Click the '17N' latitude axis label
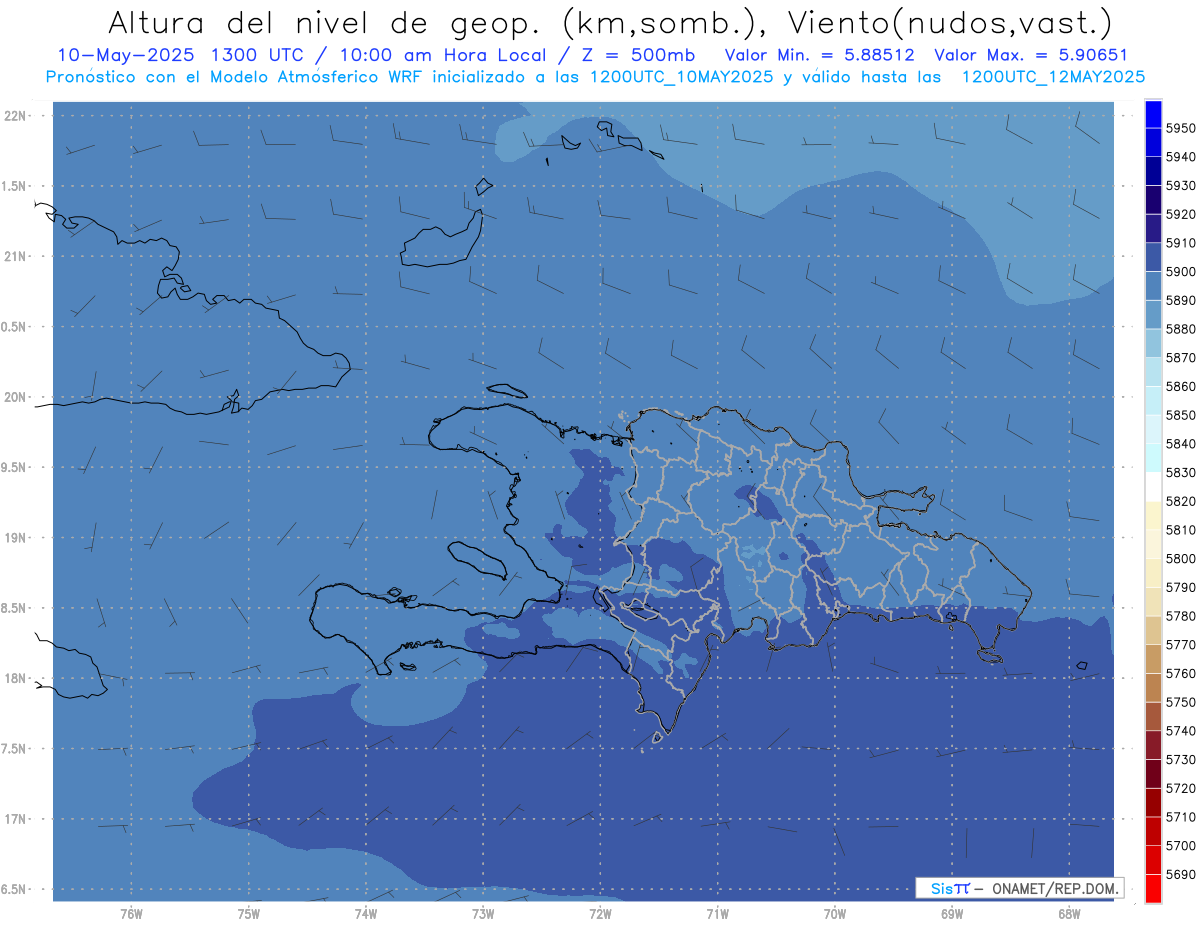Image resolution: width=1200 pixels, height=927 pixels. pyautogui.click(x=15, y=819)
